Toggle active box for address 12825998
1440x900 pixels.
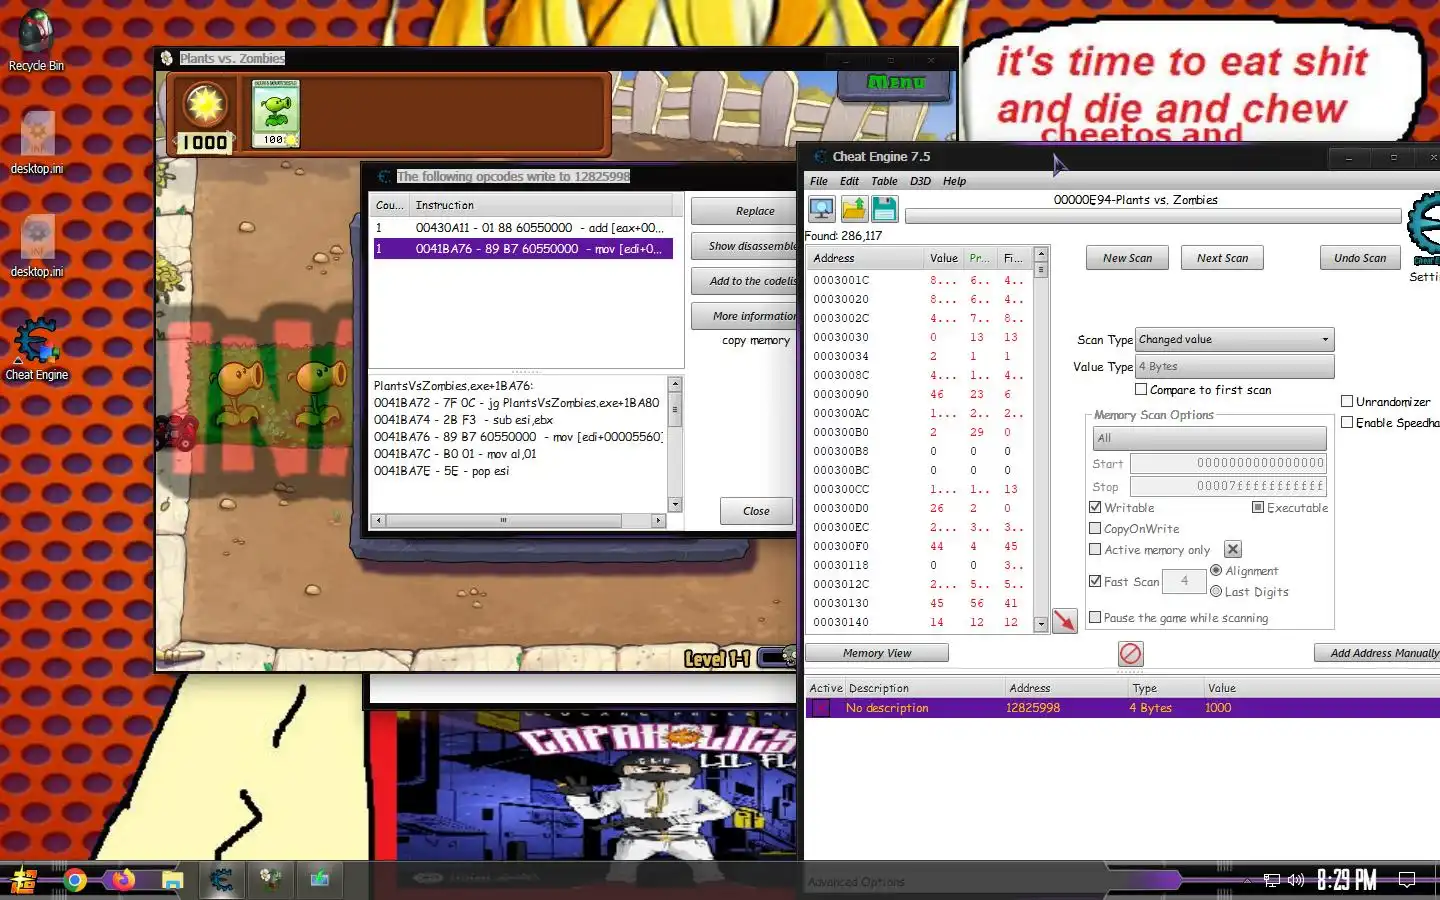tap(821, 707)
